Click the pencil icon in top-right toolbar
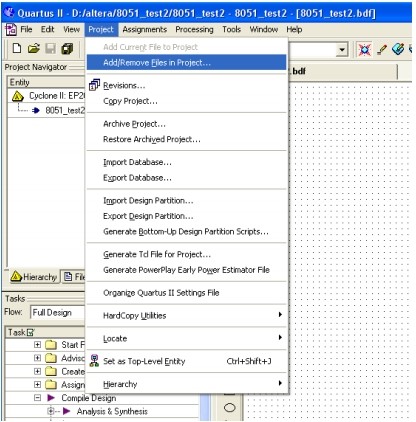416x422 pixels. click(x=381, y=50)
